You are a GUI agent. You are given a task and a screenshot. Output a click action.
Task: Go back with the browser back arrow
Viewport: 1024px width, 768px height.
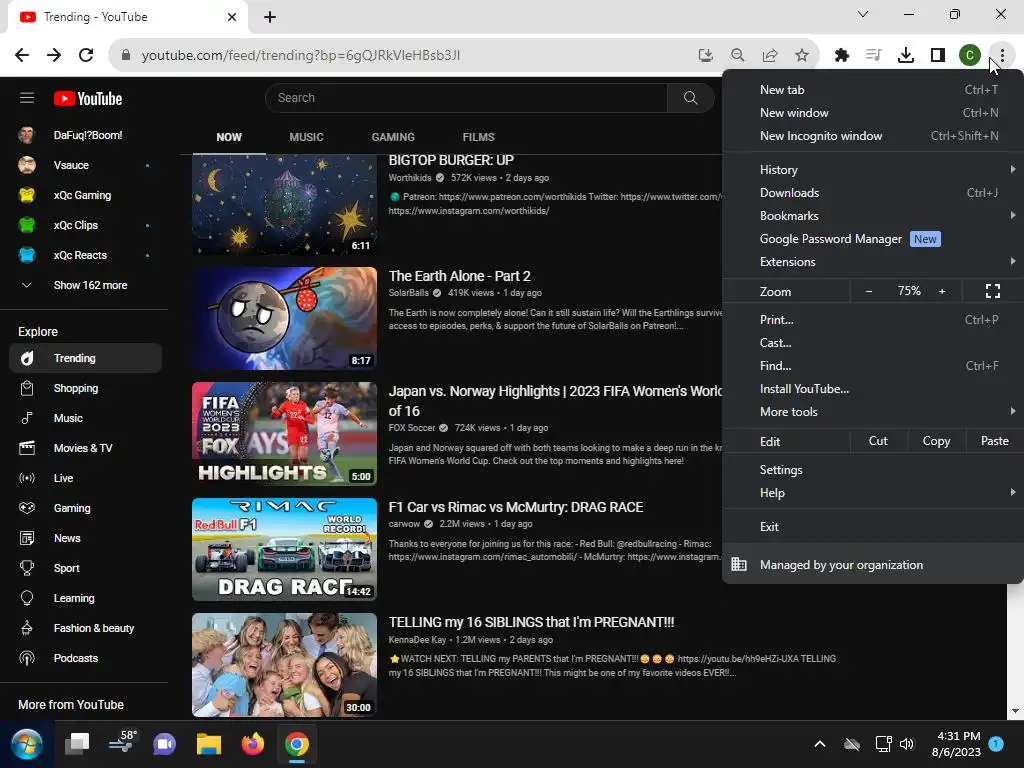coord(22,56)
